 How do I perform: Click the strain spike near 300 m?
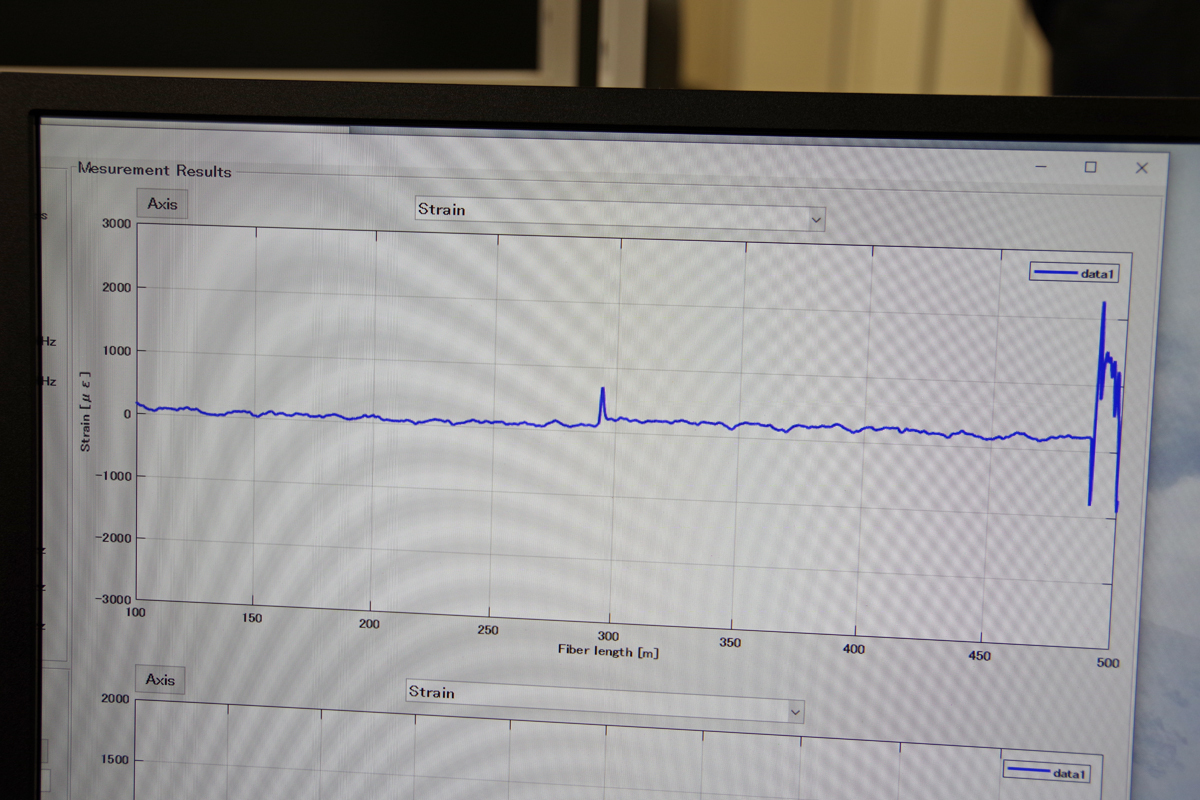point(602,405)
